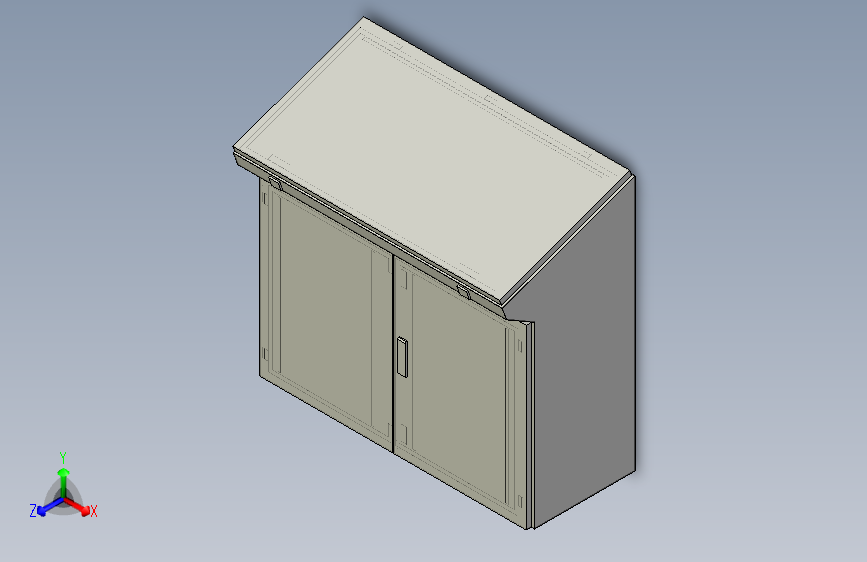Click the green Y axis of the triad
The width and height of the screenshot is (867, 562).
64,482
